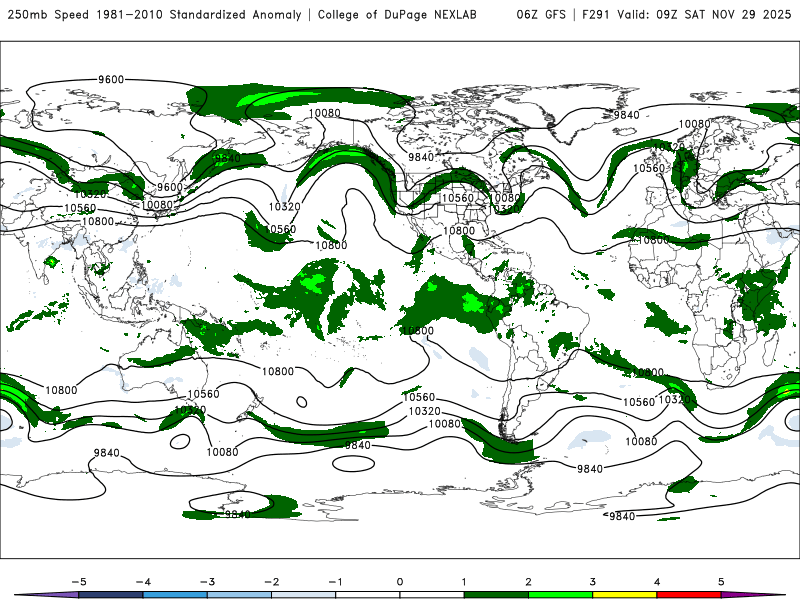Select the light blue -3 to -2 colorbar segment

coord(239,595)
